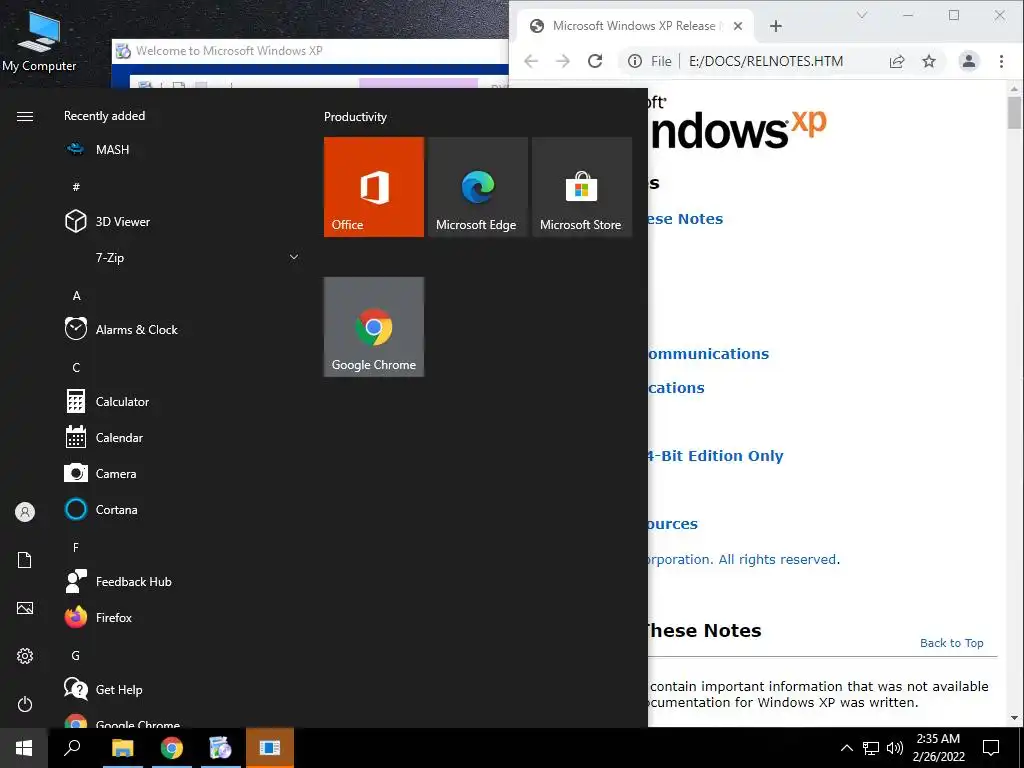This screenshot has width=1024, height=768.
Task: Expand the 7-Zip folder chevron
Action: [294, 257]
